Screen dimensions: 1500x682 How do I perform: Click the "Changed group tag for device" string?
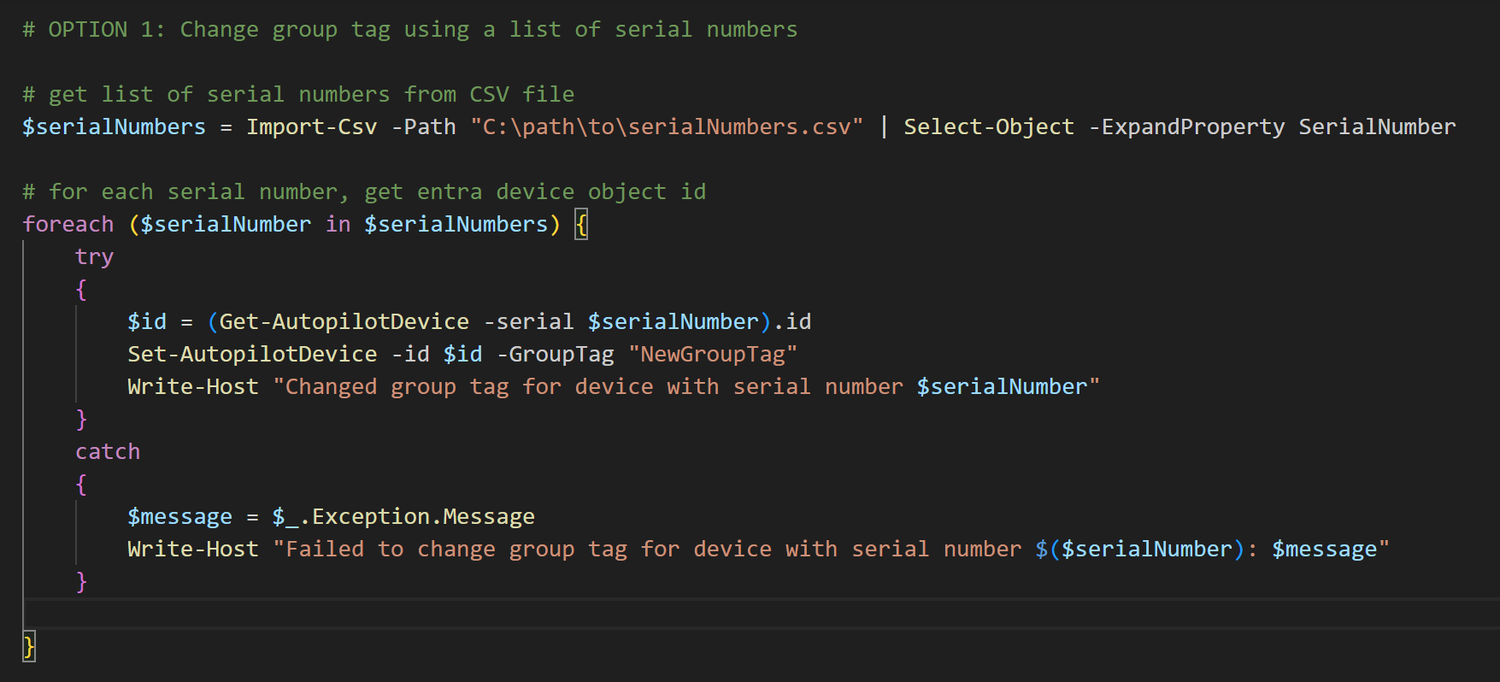tap(686, 386)
